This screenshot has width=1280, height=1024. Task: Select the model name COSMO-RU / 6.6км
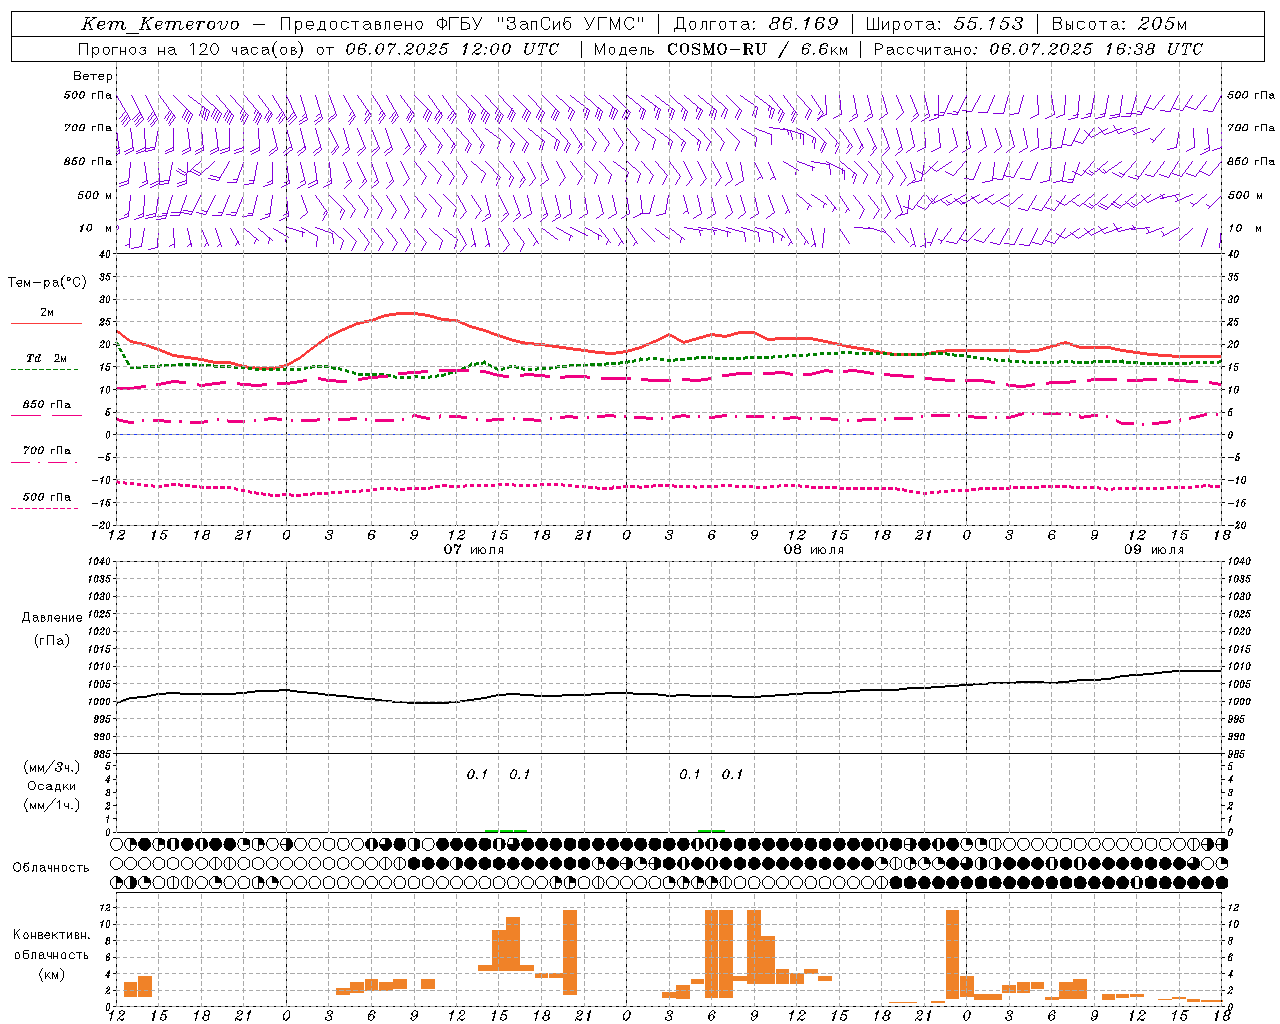pos(757,49)
